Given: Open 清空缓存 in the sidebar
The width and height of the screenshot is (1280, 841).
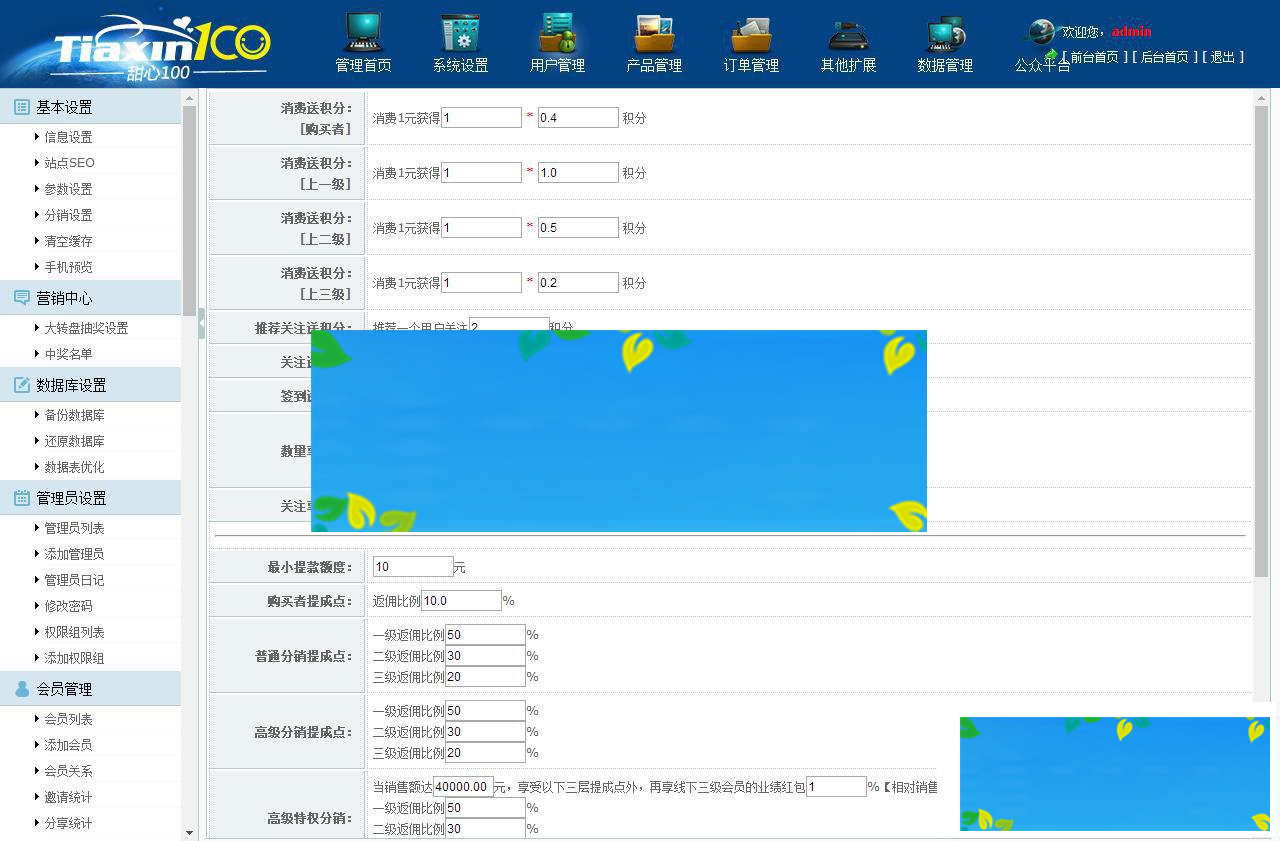Looking at the screenshot, I should [68, 240].
